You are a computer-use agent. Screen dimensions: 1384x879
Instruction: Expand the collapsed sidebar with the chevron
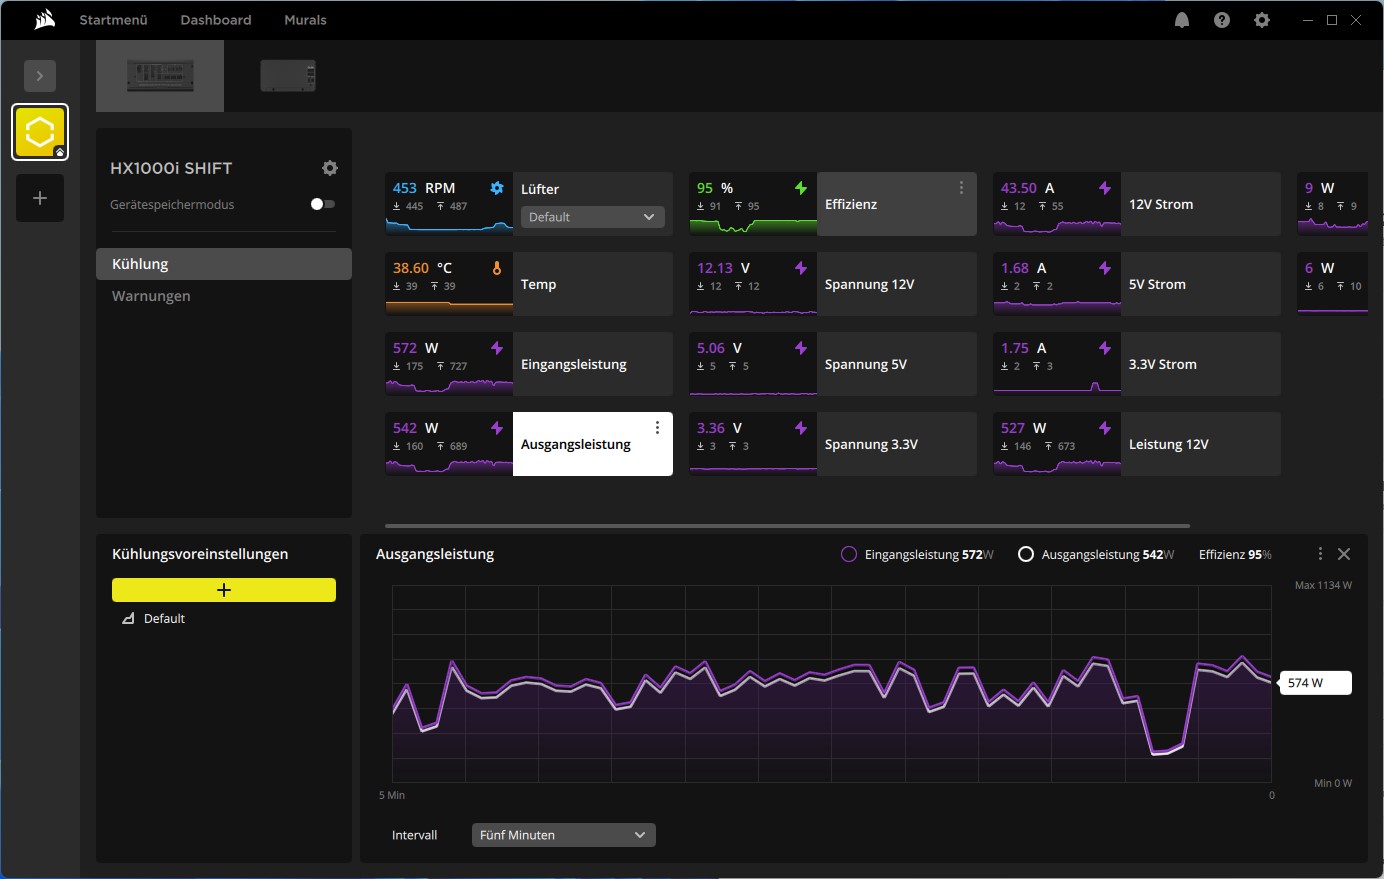point(40,75)
